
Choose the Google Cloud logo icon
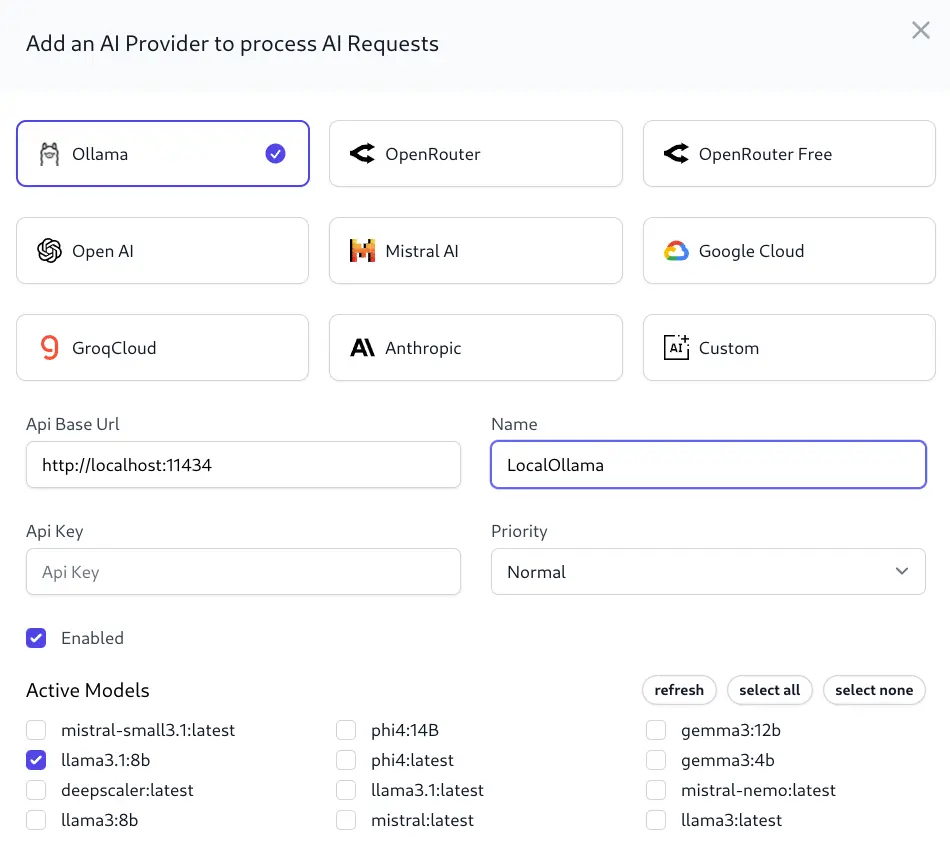676,251
